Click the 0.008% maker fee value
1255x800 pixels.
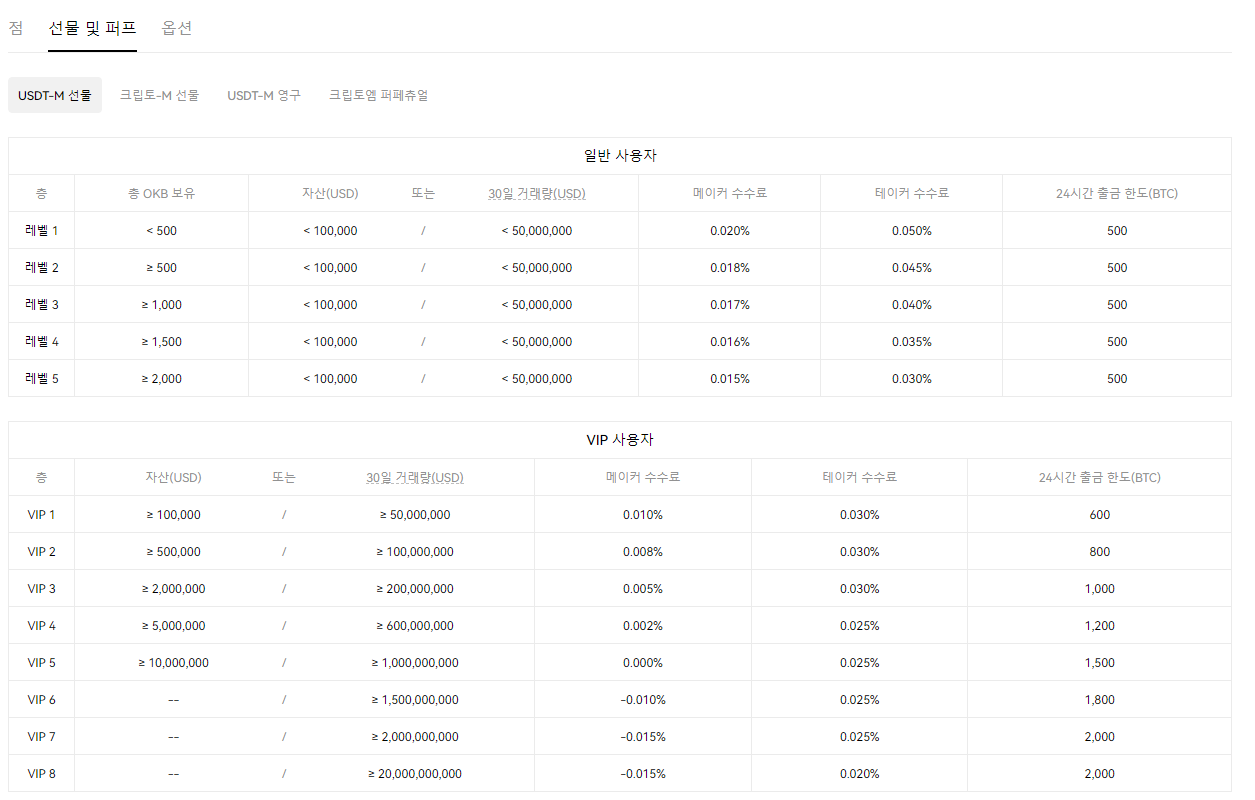point(643,552)
